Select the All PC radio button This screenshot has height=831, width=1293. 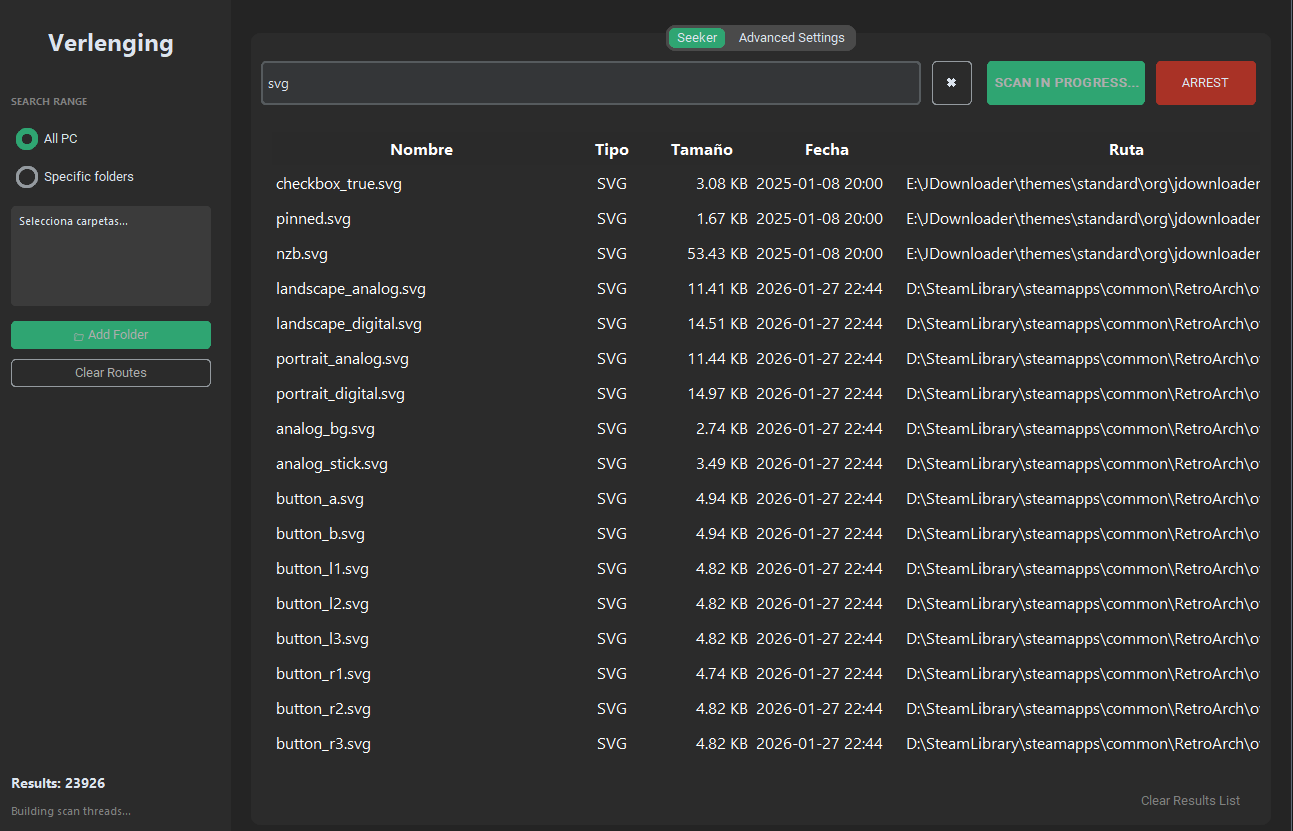27,139
